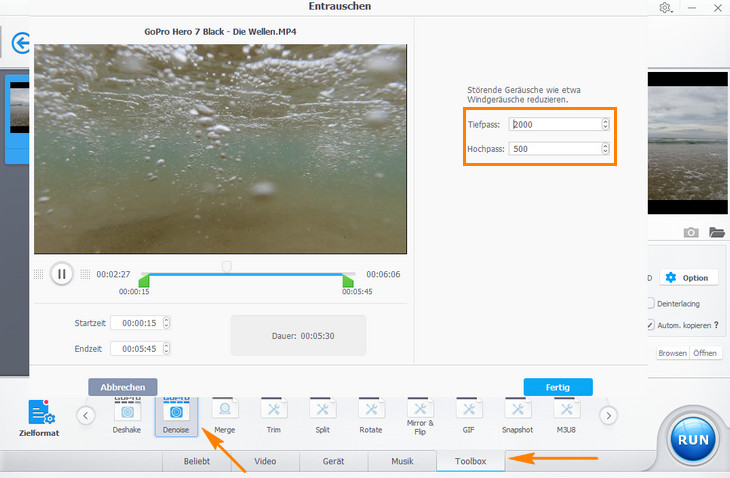The width and height of the screenshot is (730, 478).
Task: Click the video clip thumbnail in left list
Action: click(19, 107)
